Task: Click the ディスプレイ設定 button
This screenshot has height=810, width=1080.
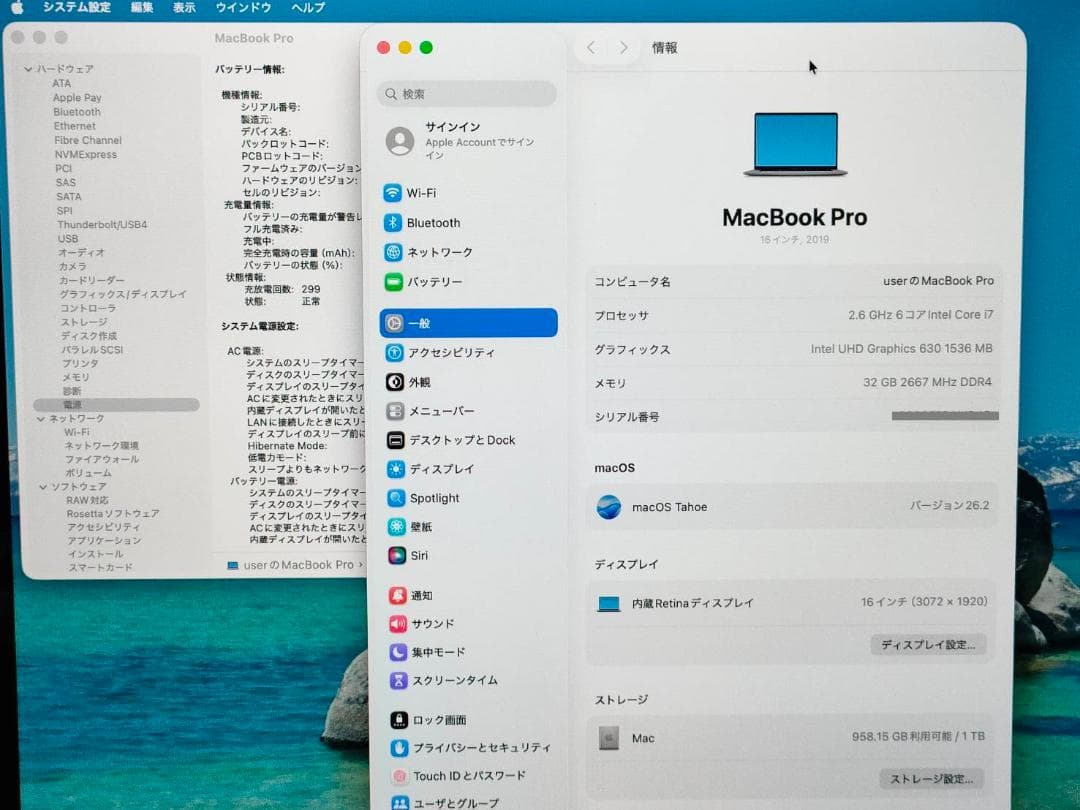Action: point(928,644)
